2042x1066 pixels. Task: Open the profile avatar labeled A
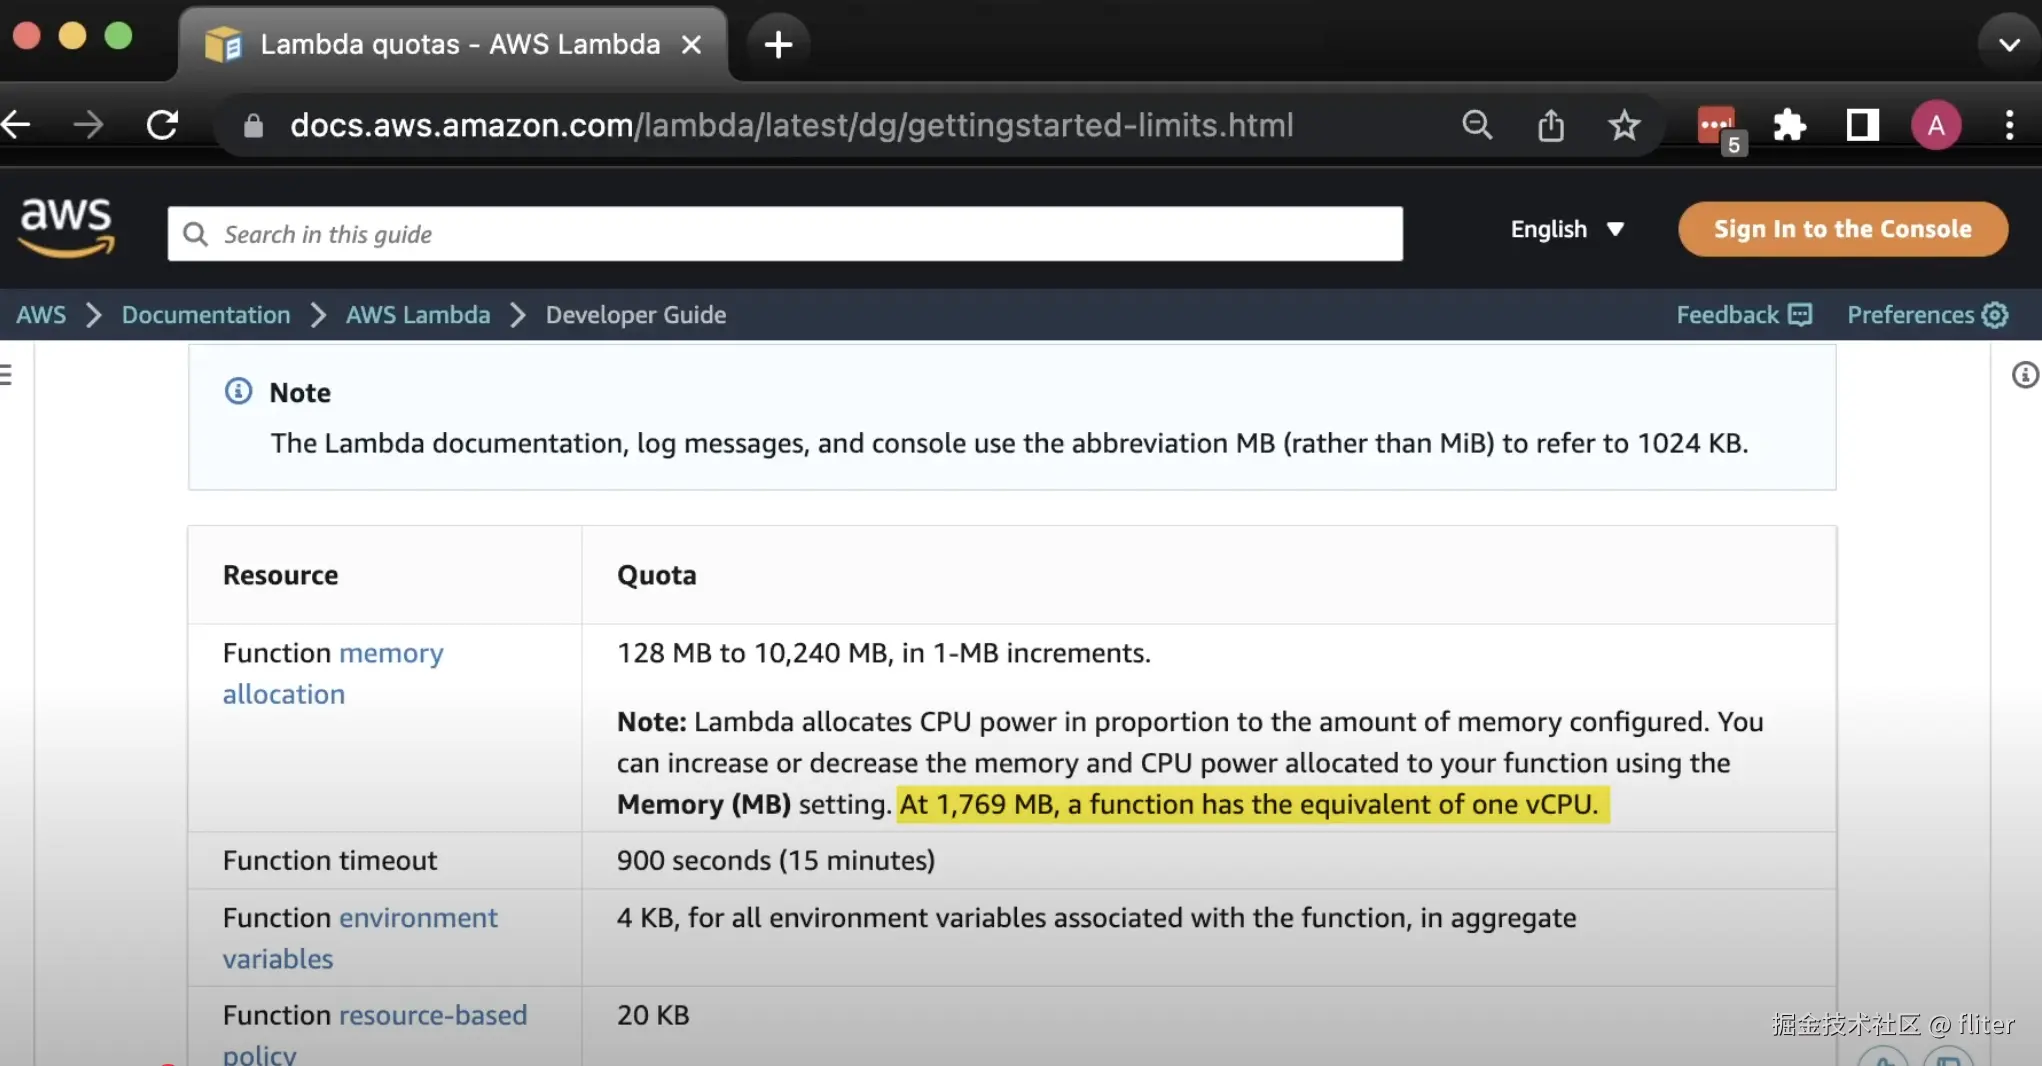(1935, 125)
